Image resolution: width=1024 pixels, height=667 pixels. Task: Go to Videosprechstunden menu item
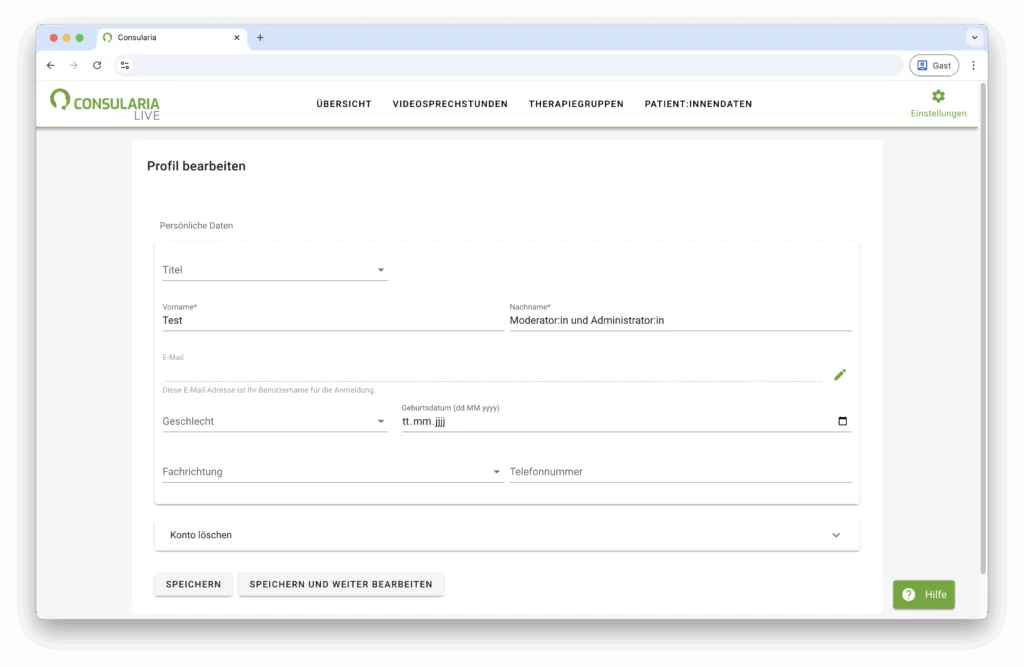click(450, 104)
